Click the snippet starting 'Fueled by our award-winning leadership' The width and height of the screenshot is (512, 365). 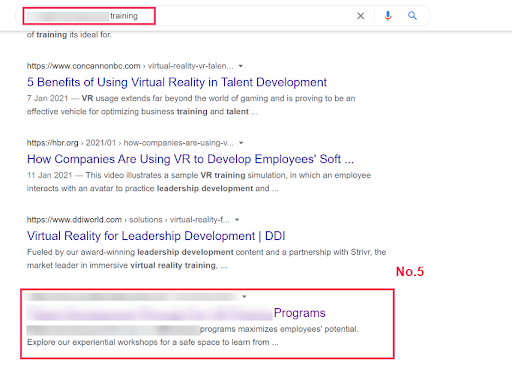(x=206, y=259)
